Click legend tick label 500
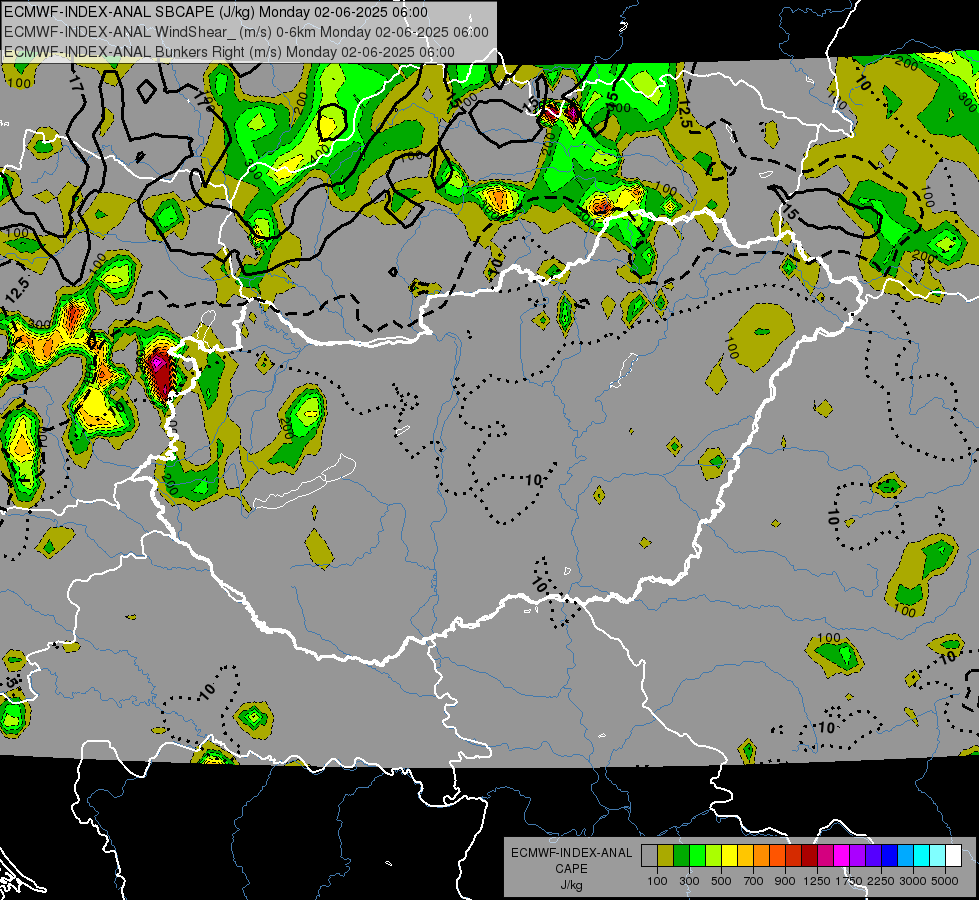The height and width of the screenshot is (900, 979). (721, 881)
